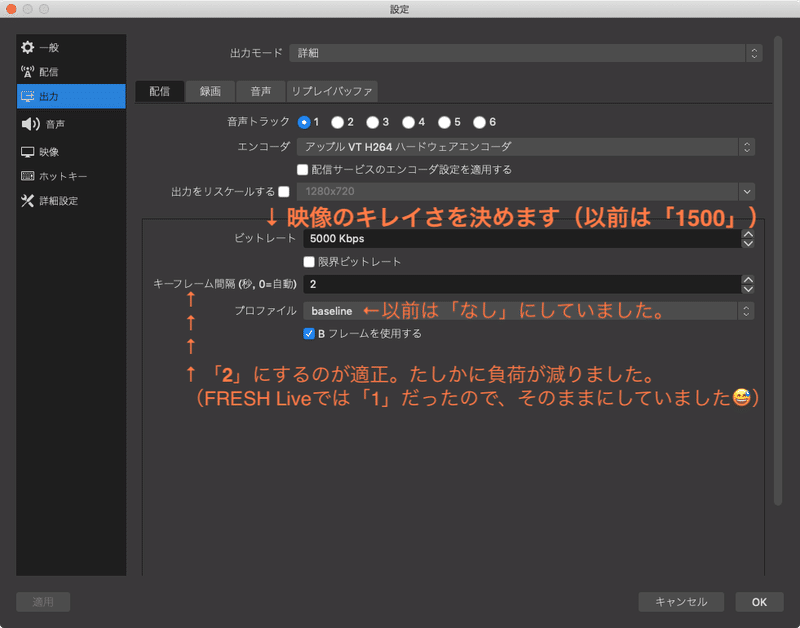The width and height of the screenshot is (800, 628).
Task: Open the 出力モード dropdown
Action: click(x=526, y=53)
